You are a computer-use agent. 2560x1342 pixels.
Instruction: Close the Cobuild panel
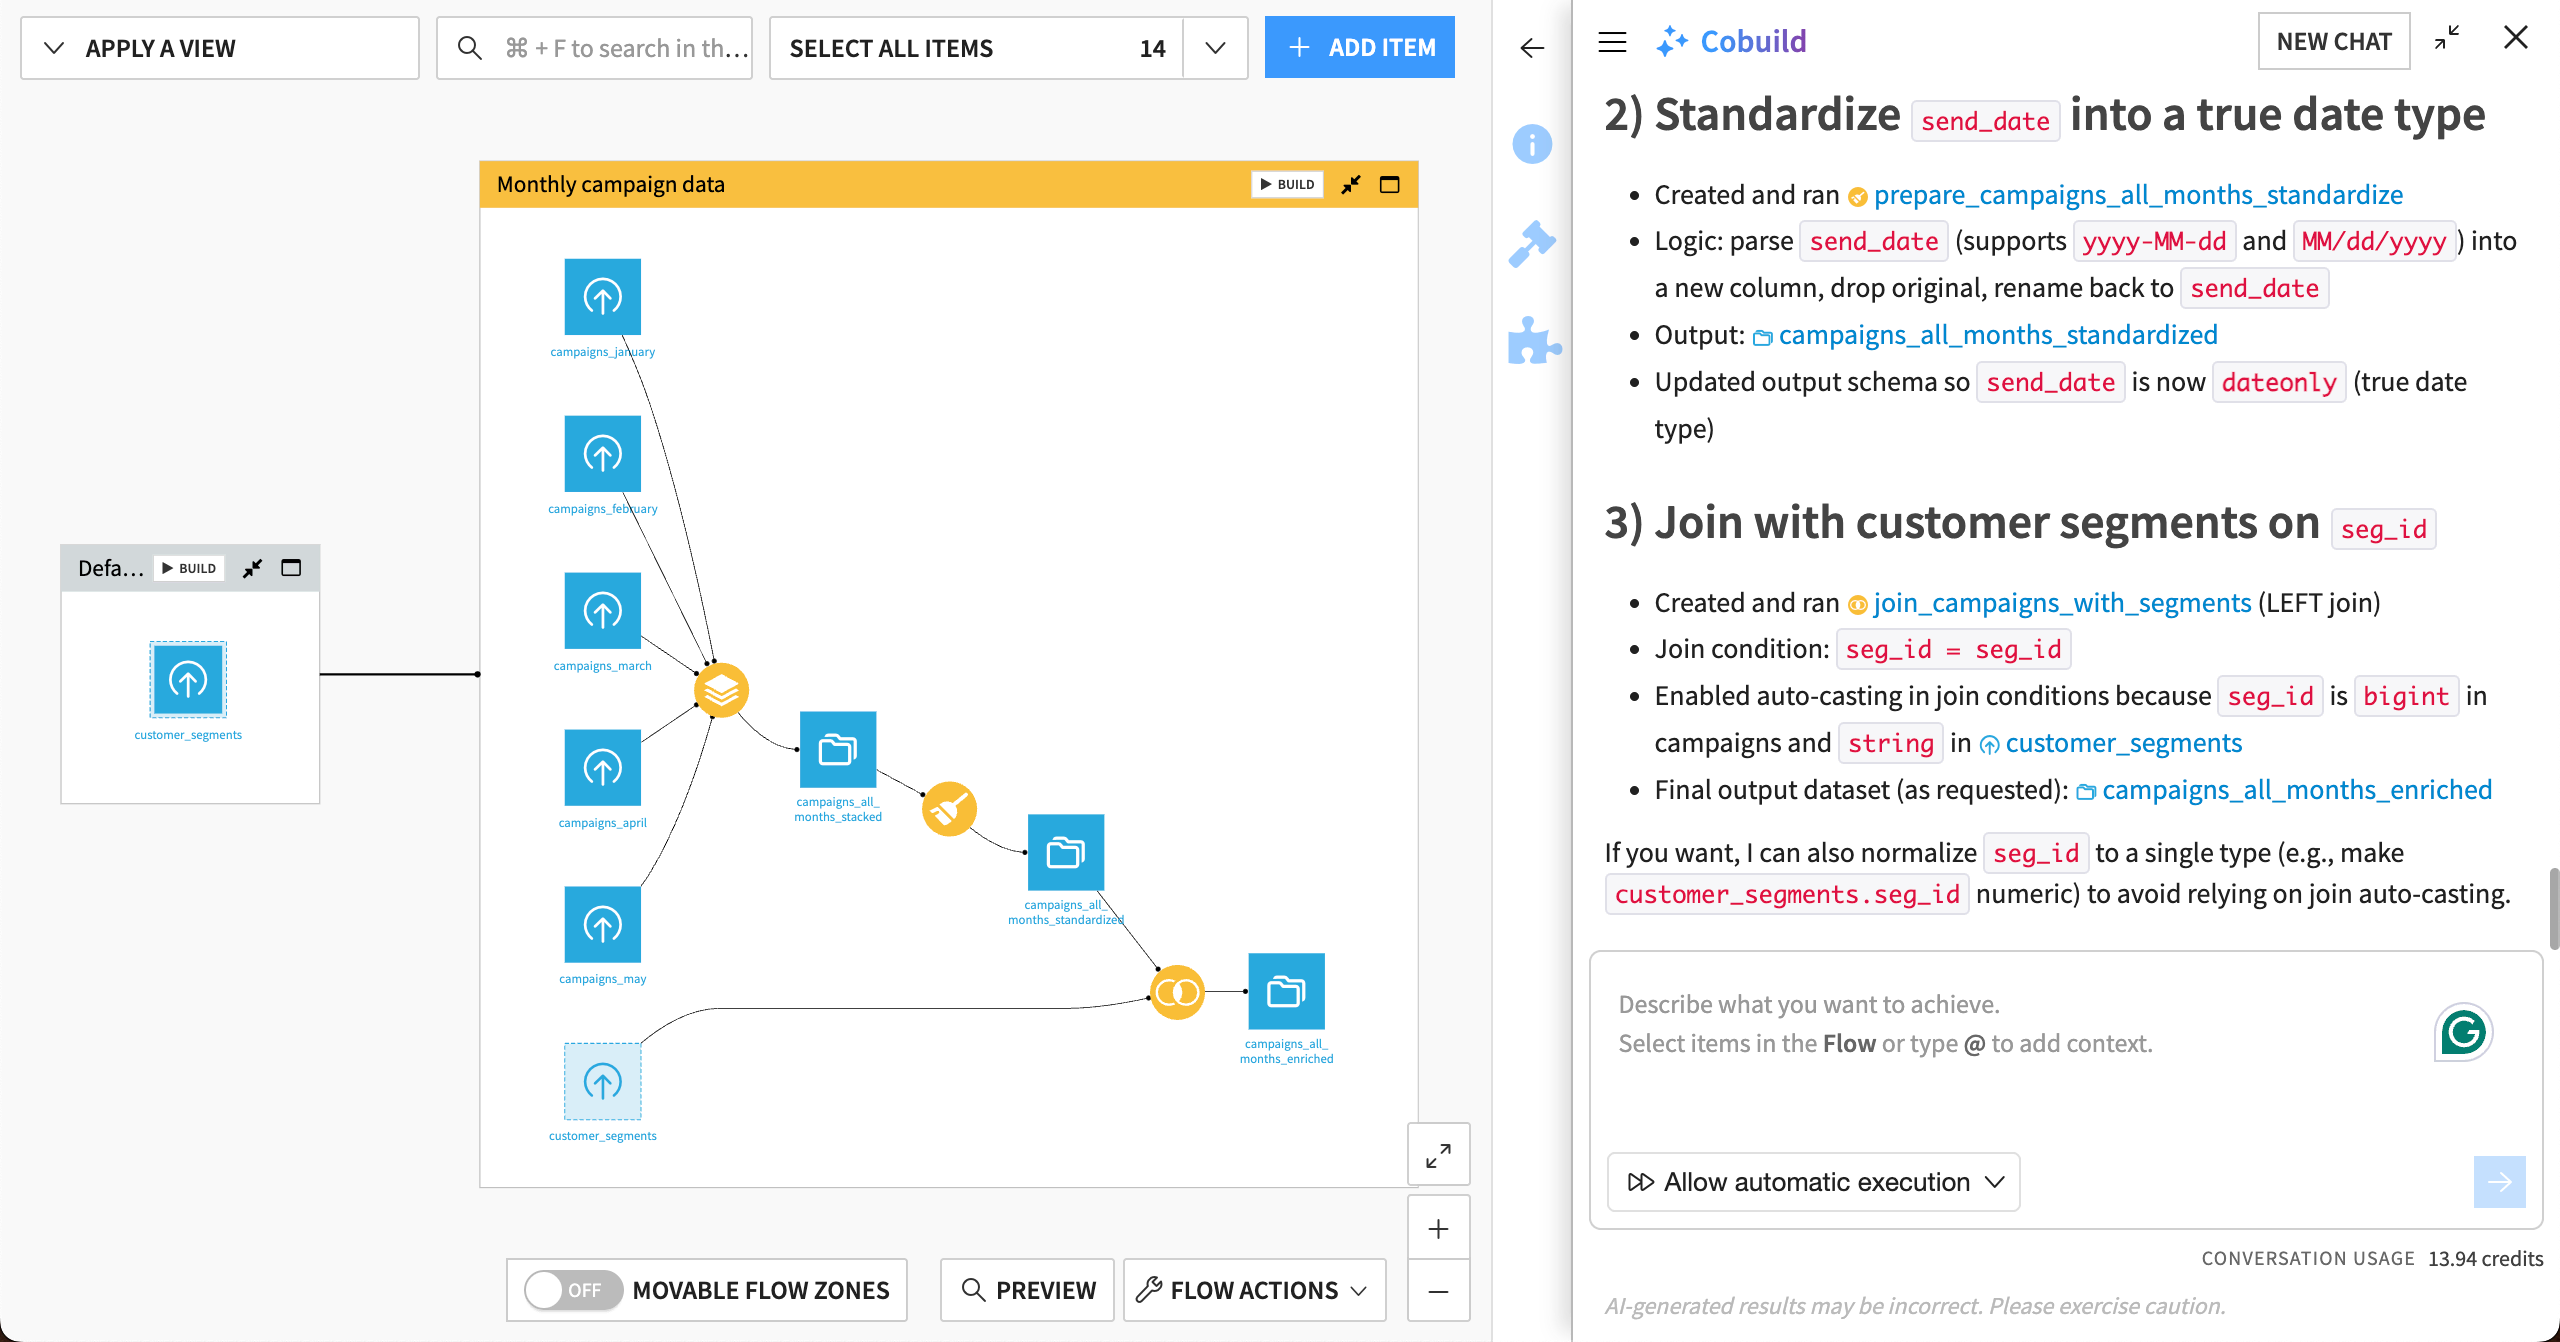click(2516, 38)
